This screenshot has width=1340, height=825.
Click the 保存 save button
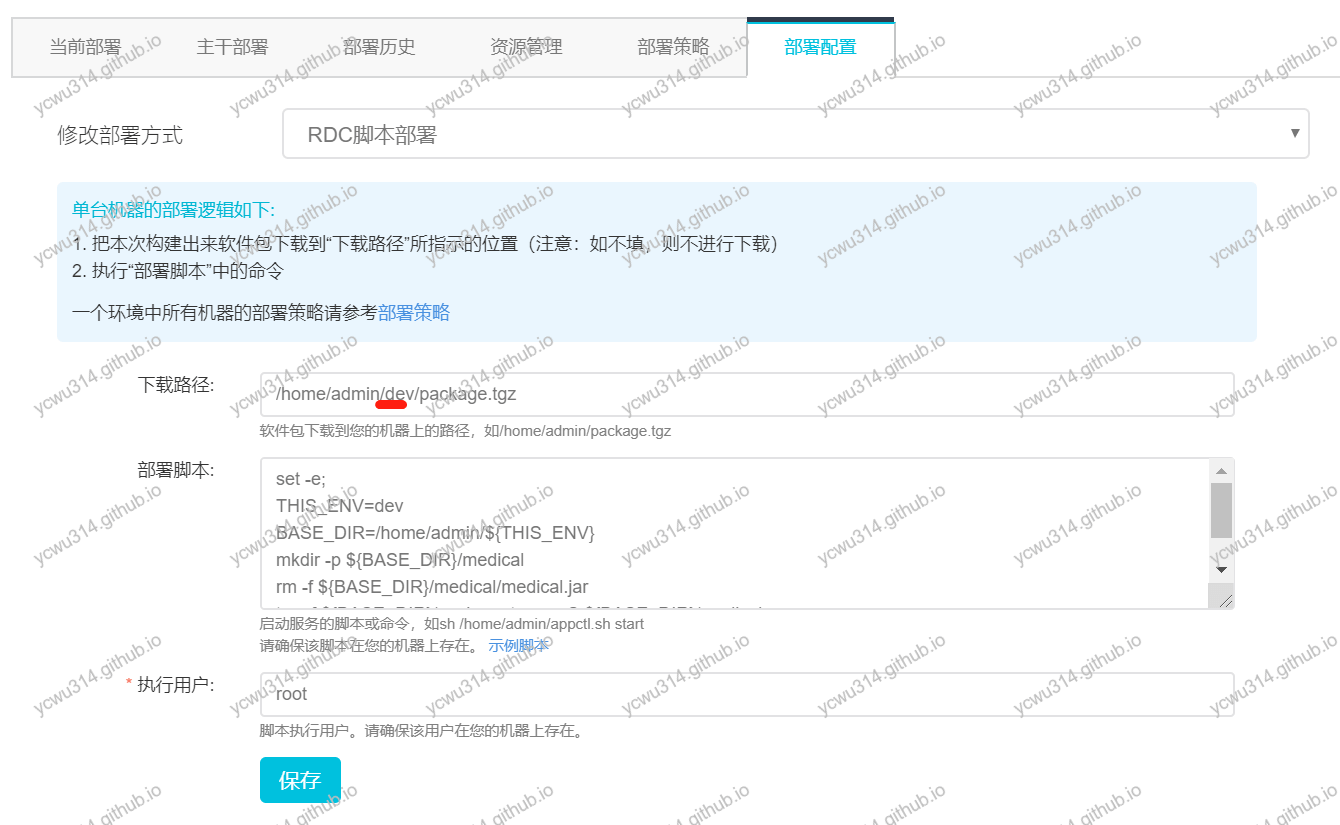(x=300, y=781)
